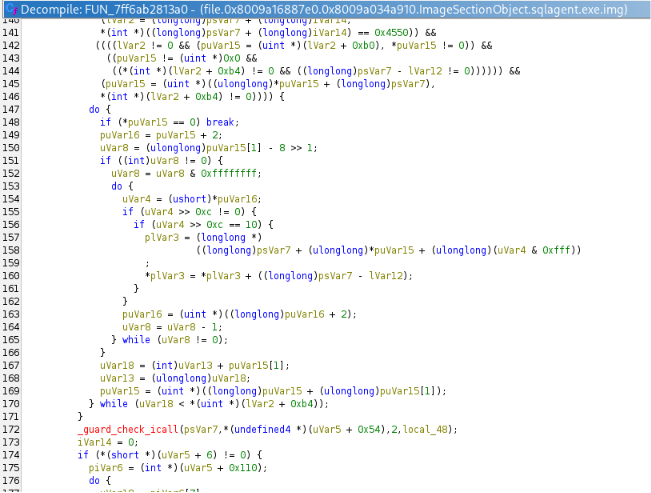Click line number 160
The image size is (651, 493).
click(11, 276)
